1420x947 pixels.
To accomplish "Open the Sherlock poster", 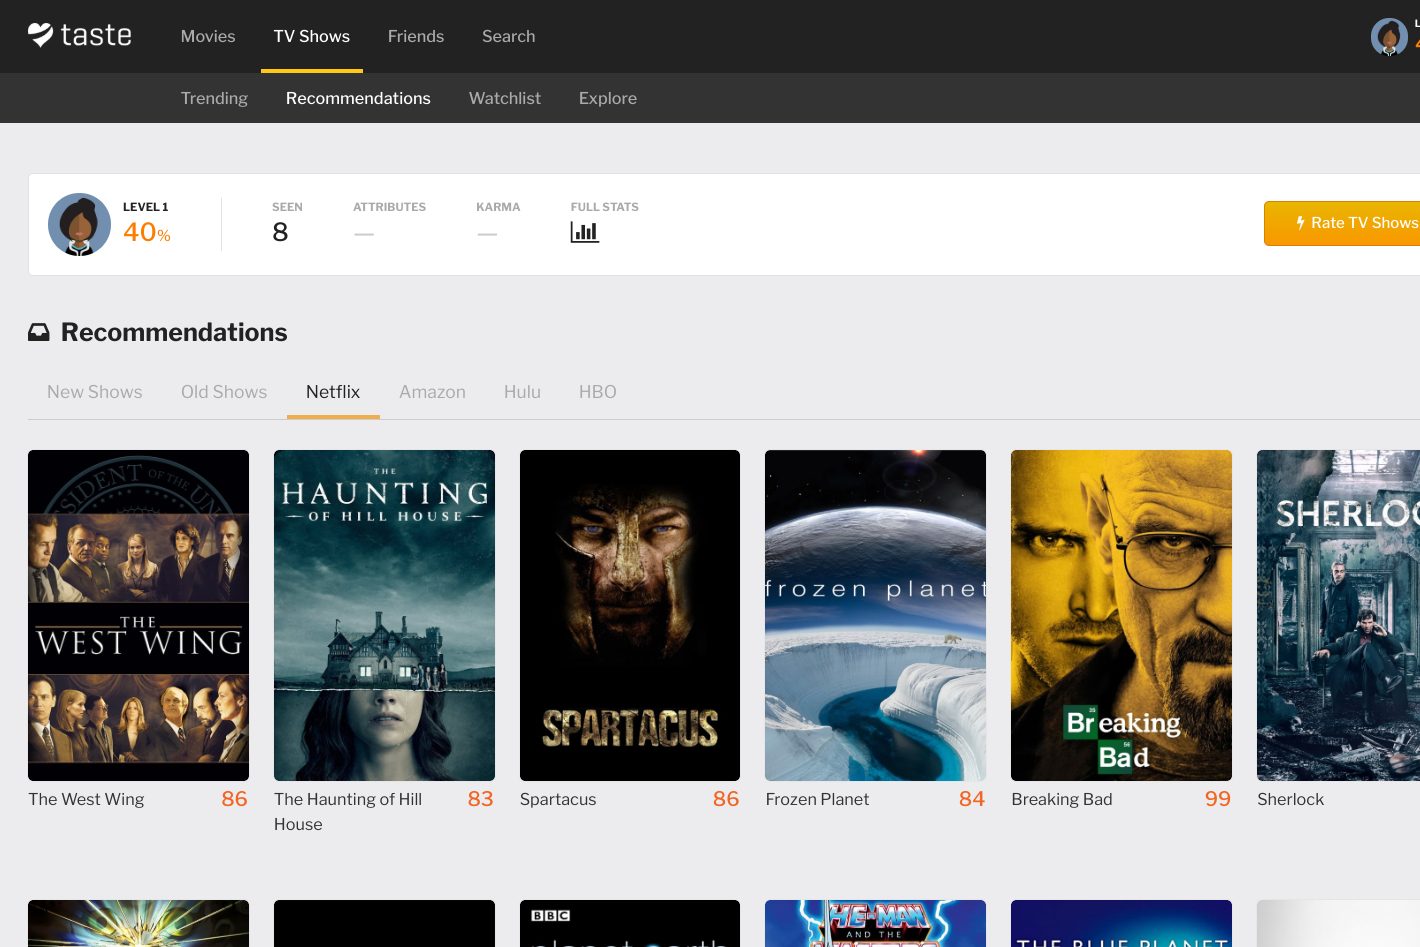I will (1338, 615).
